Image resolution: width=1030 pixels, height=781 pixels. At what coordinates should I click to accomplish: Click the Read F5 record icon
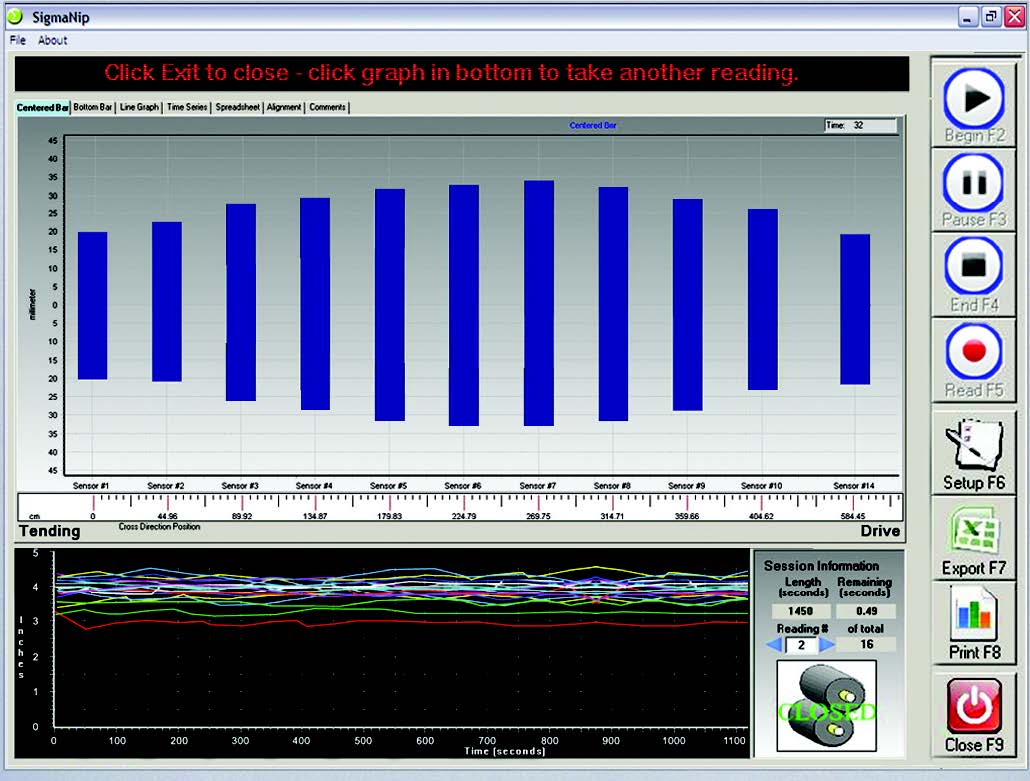tap(975, 352)
